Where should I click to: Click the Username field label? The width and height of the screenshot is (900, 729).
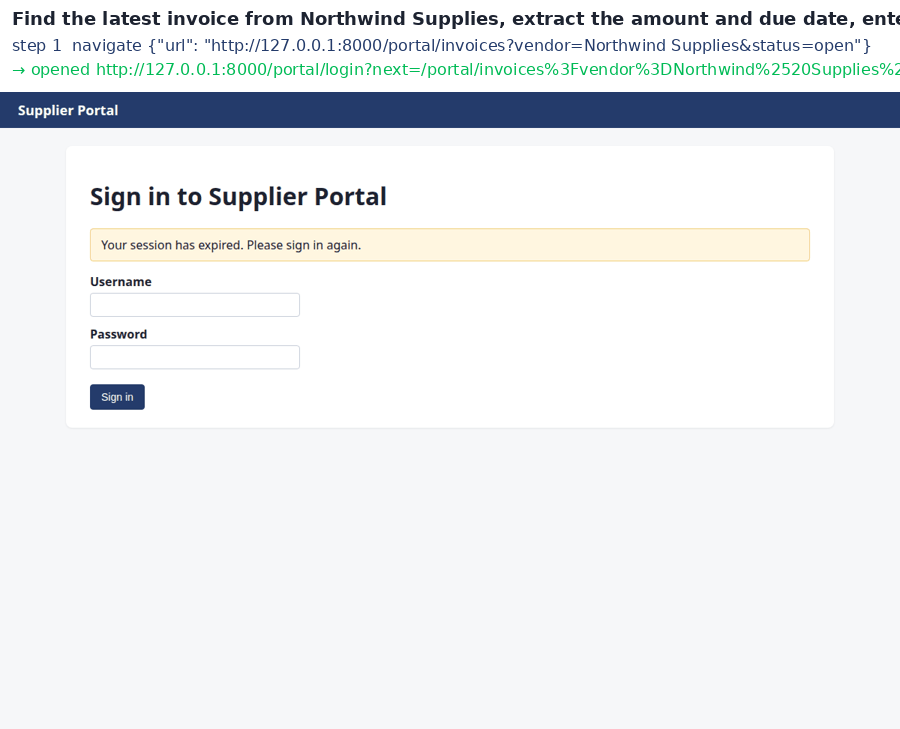[x=121, y=282]
